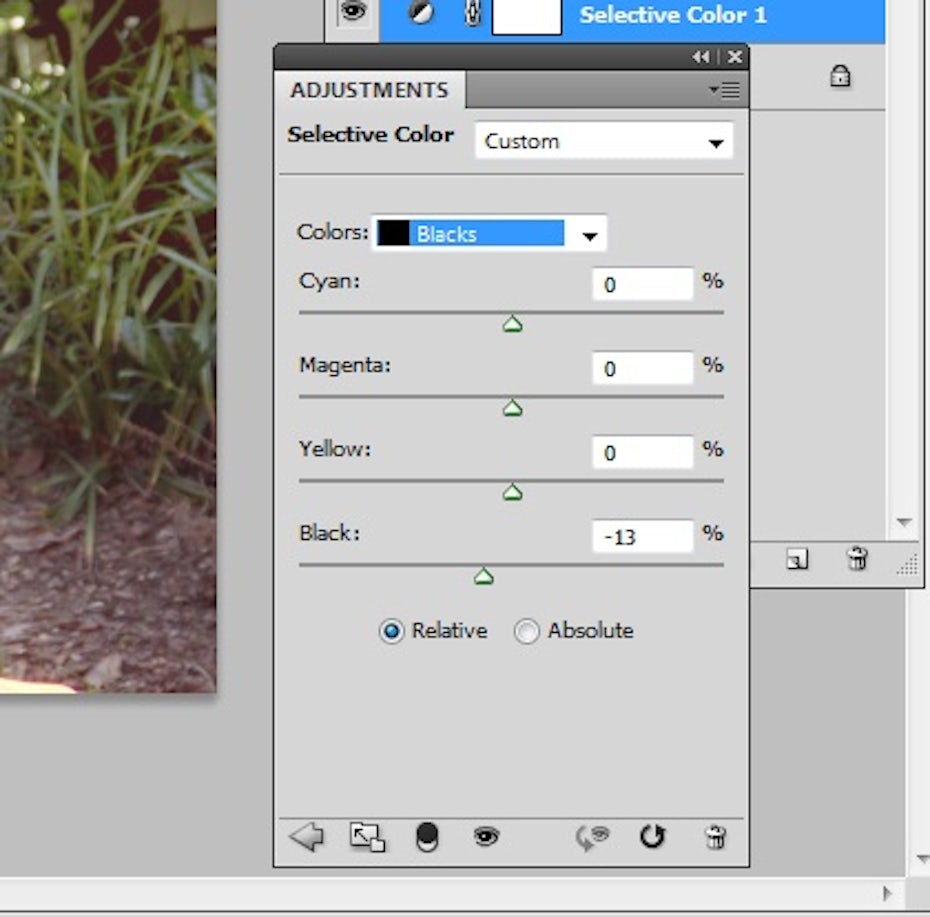Viewport: 930px width, 917px height.
Task: Click the window's vertical scroll down arrow
Action: (x=922, y=858)
